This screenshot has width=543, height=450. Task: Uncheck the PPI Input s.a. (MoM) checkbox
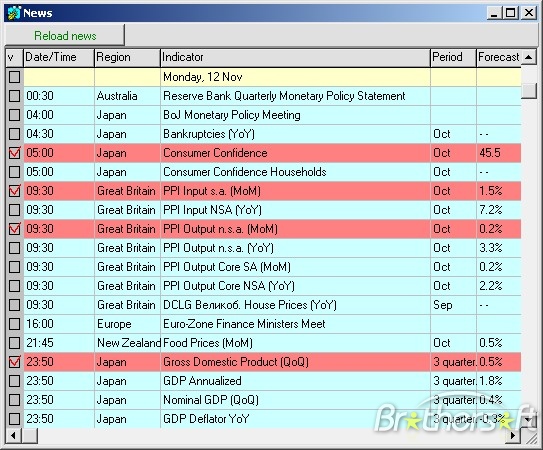(15, 191)
